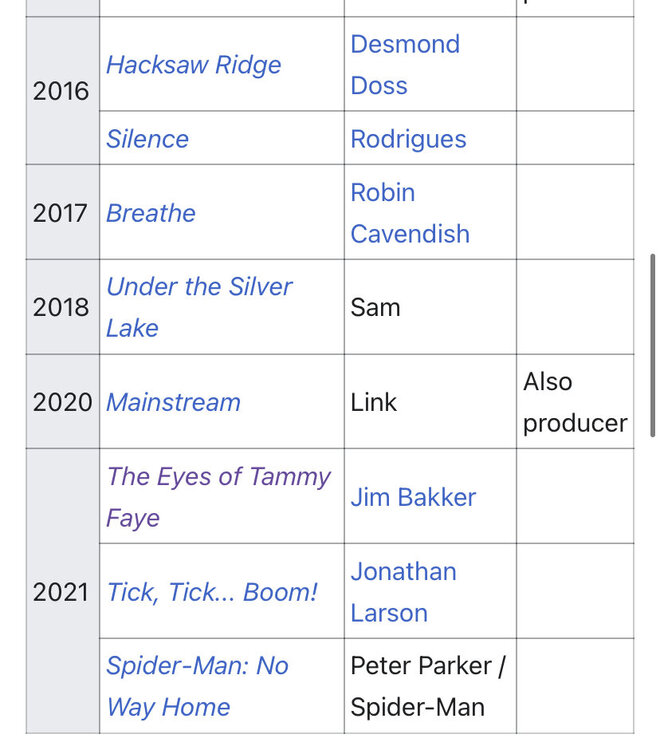Screen dimensions: 660x750
Task: Open The Eyes of Tammy Faye link
Action: point(218,497)
